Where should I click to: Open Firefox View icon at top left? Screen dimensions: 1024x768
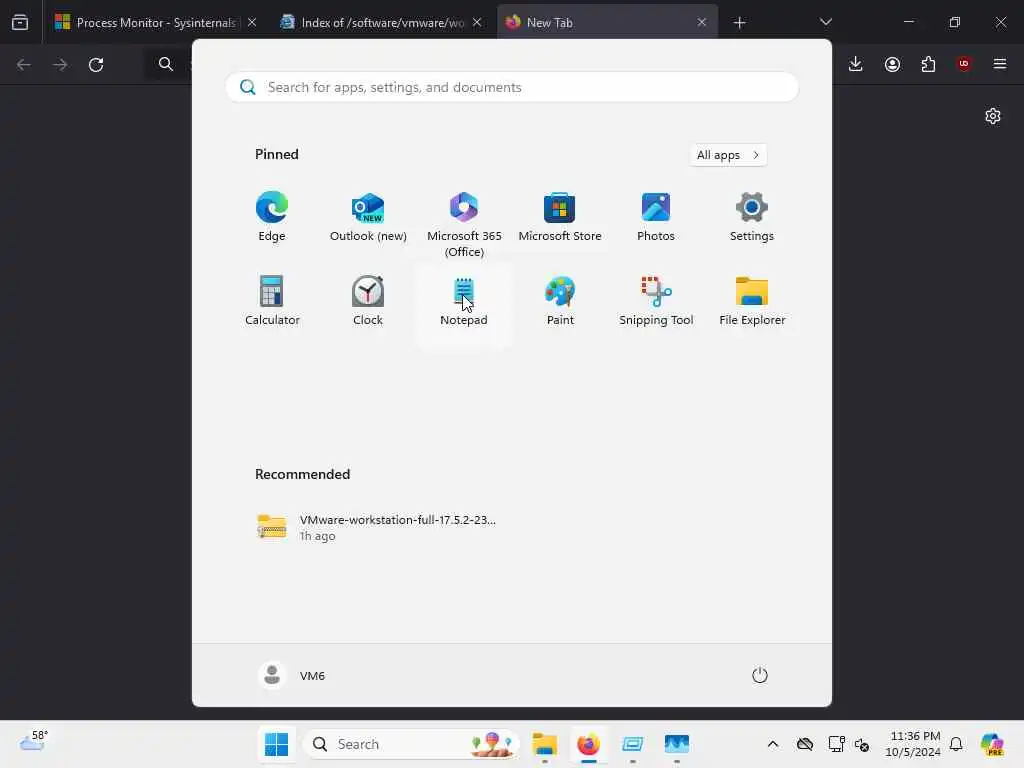click(x=20, y=22)
